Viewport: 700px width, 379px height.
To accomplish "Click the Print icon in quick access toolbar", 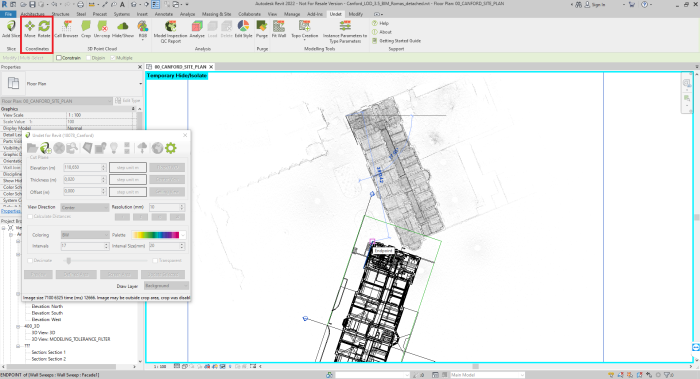I will 80,4.
